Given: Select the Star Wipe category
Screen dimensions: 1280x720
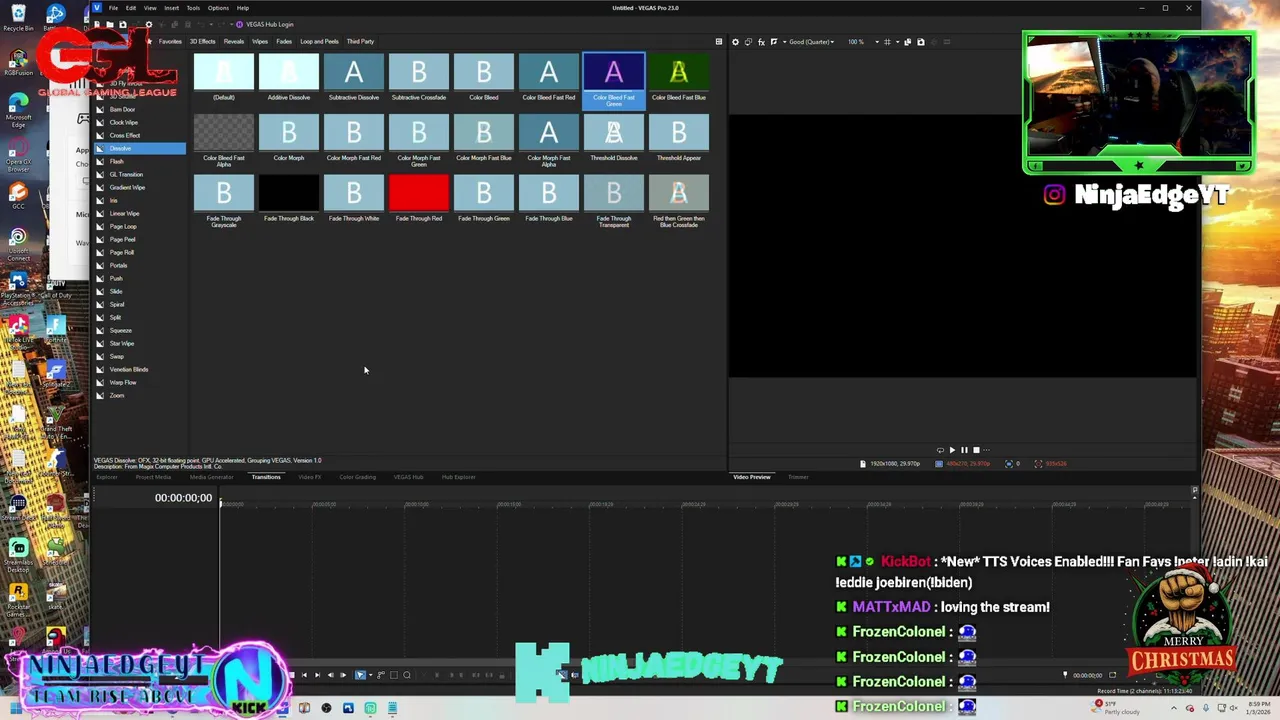Looking at the screenshot, I should tap(121, 343).
